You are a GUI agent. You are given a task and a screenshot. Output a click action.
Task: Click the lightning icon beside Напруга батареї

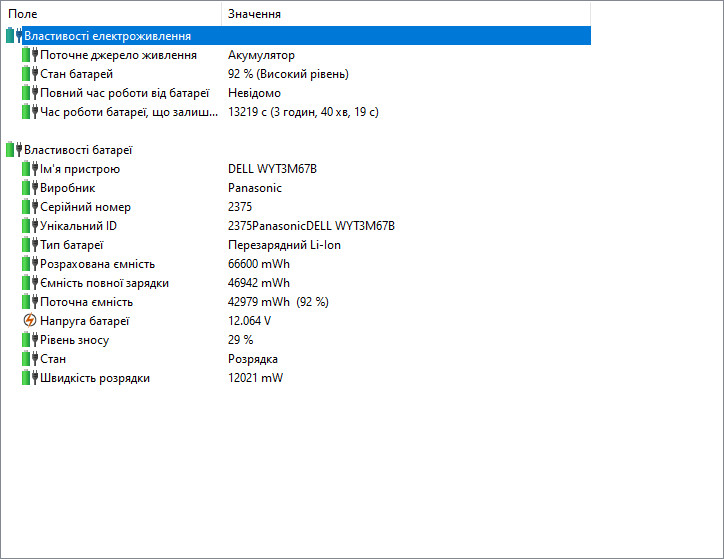click(29, 321)
